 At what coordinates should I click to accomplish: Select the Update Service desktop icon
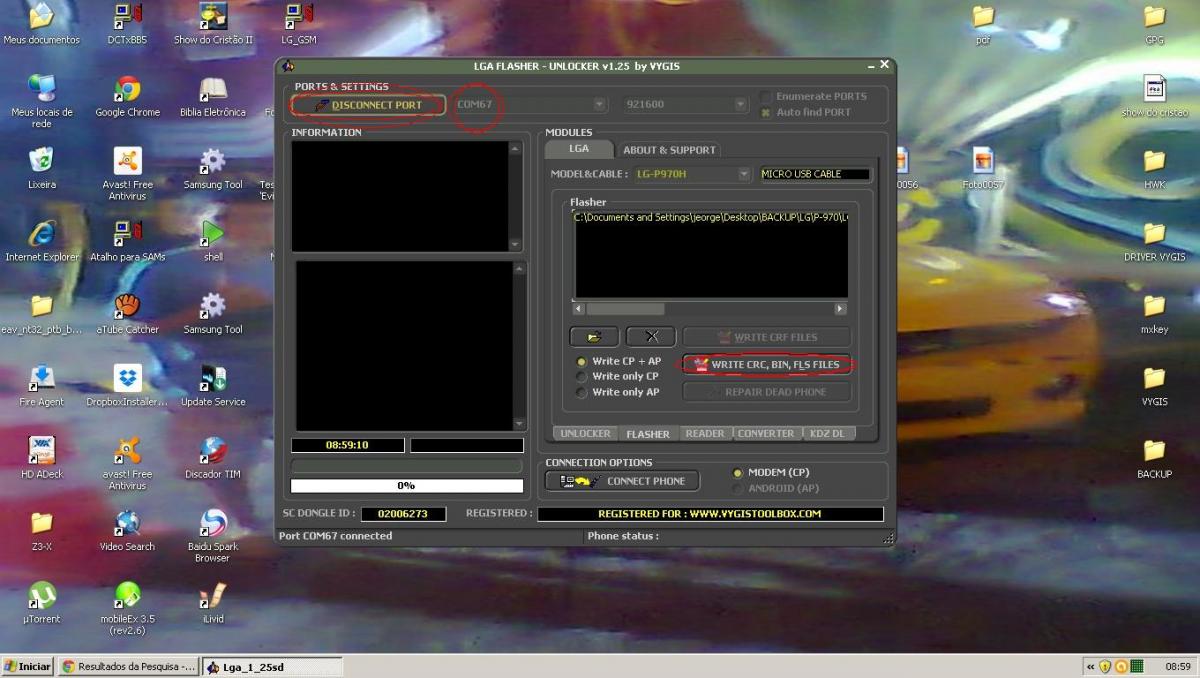point(213,384)
